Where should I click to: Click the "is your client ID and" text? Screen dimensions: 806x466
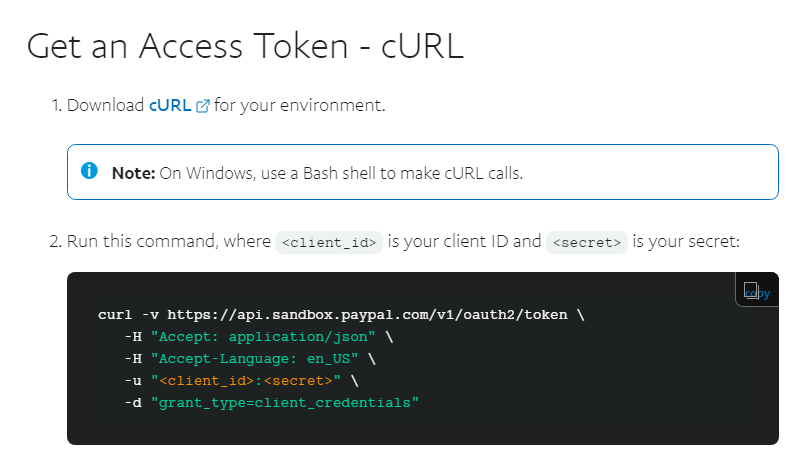[464, 241]
